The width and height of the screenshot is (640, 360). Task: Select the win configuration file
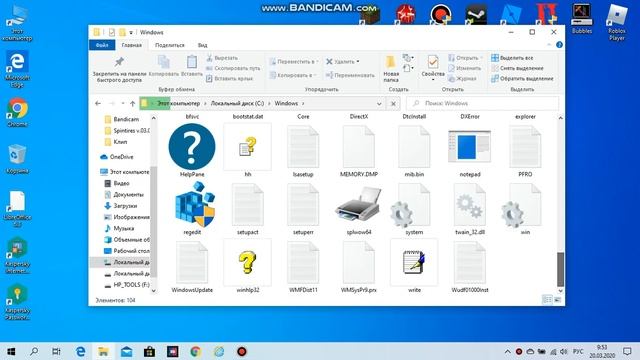[x=522, y=205]
